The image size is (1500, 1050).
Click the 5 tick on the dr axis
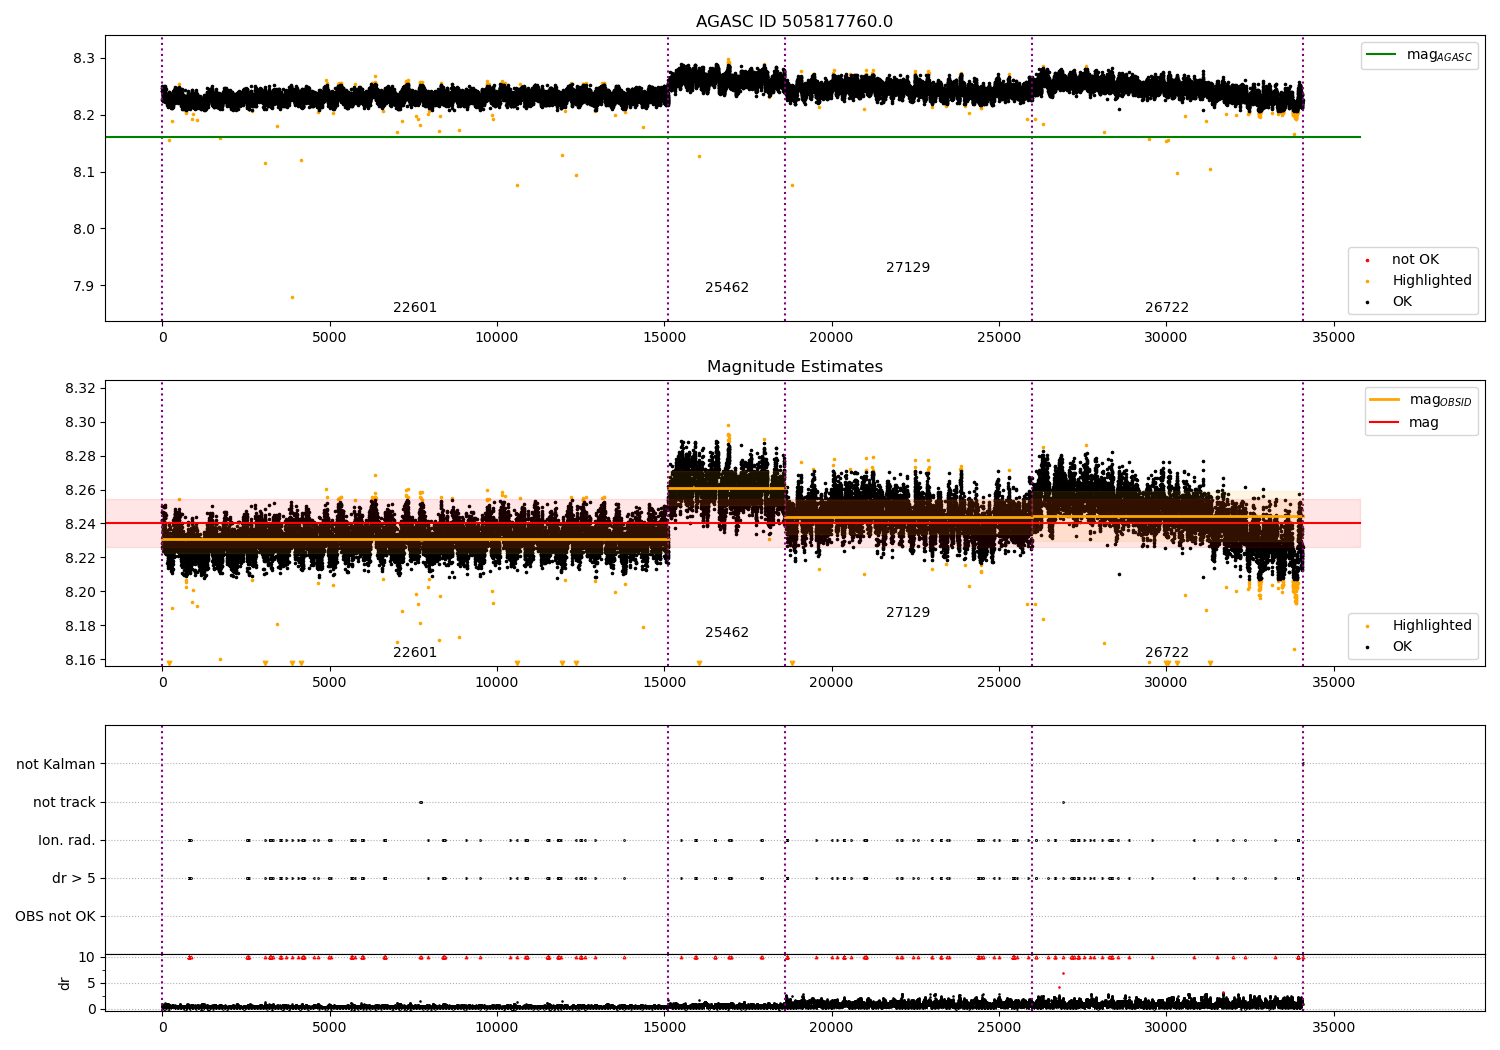pyautogui.click(x=91, y=984)
